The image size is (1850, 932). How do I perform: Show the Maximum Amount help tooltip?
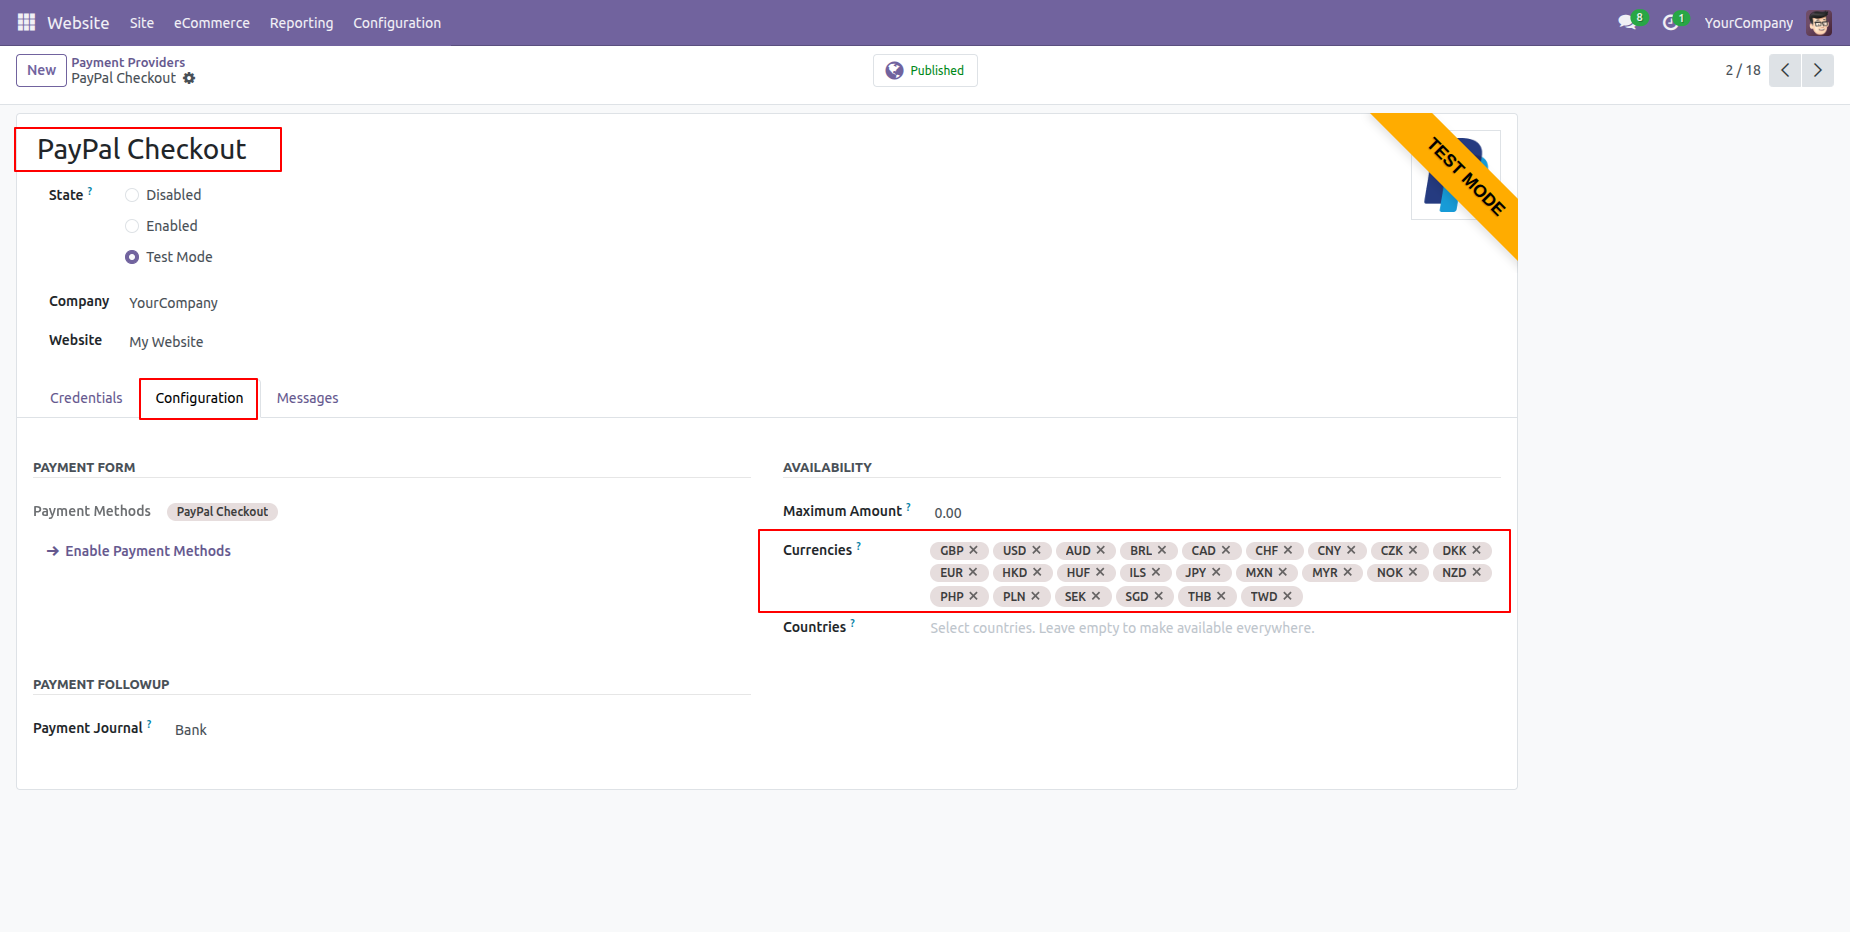pos(909,507)
